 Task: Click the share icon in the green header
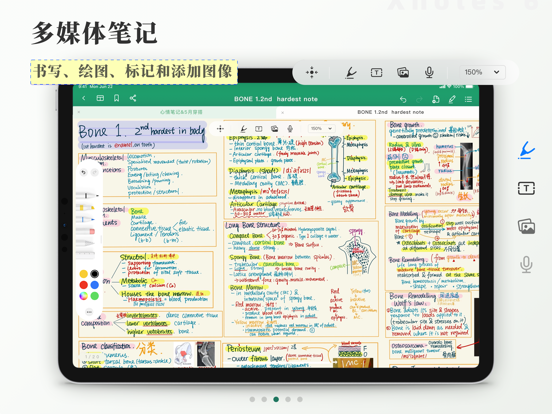[133, 98]
